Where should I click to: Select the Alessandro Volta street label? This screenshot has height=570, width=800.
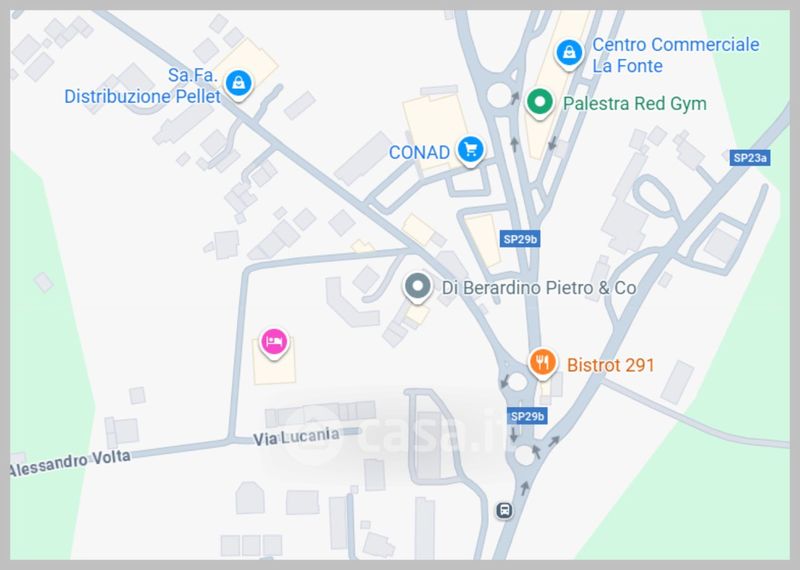(70, 462)
